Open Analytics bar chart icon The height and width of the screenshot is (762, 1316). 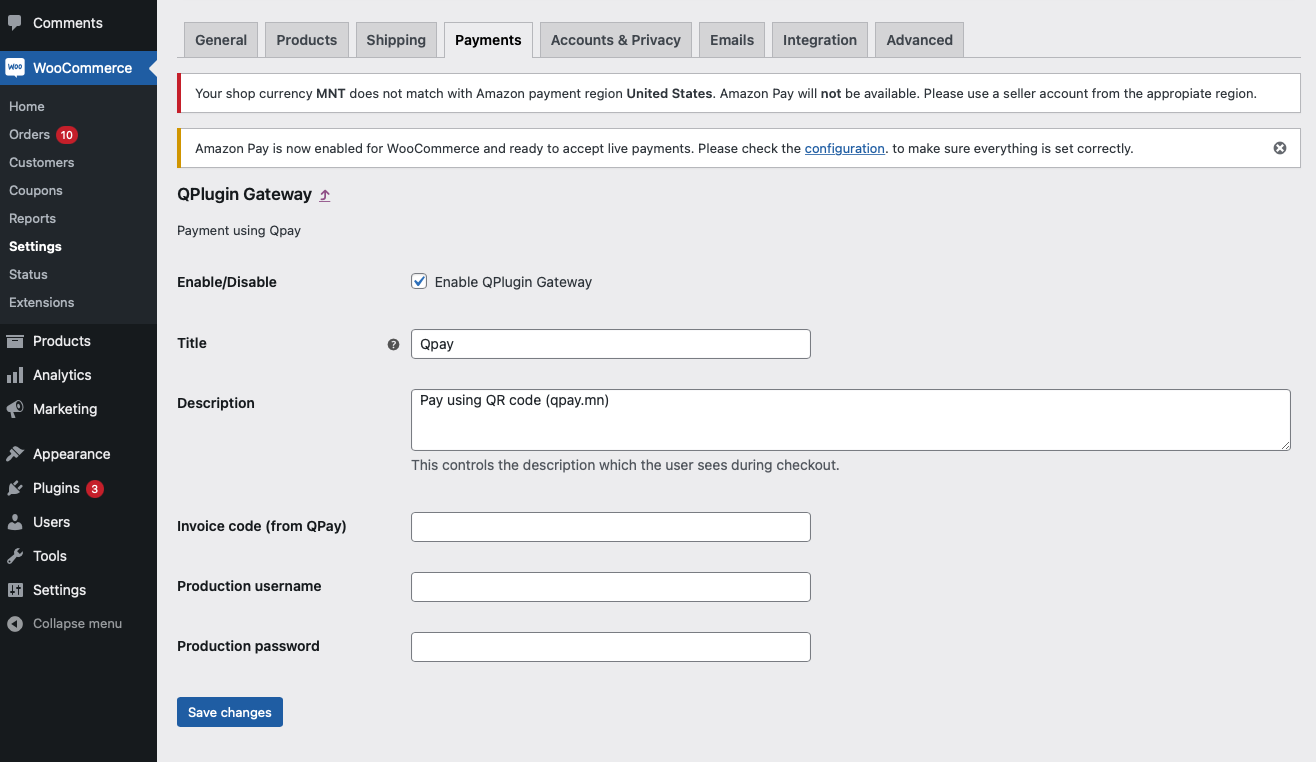coord(15,375)
